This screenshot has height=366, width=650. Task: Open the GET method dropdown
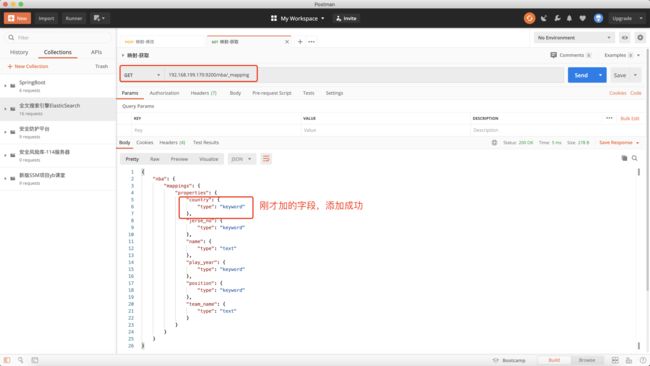142,75
